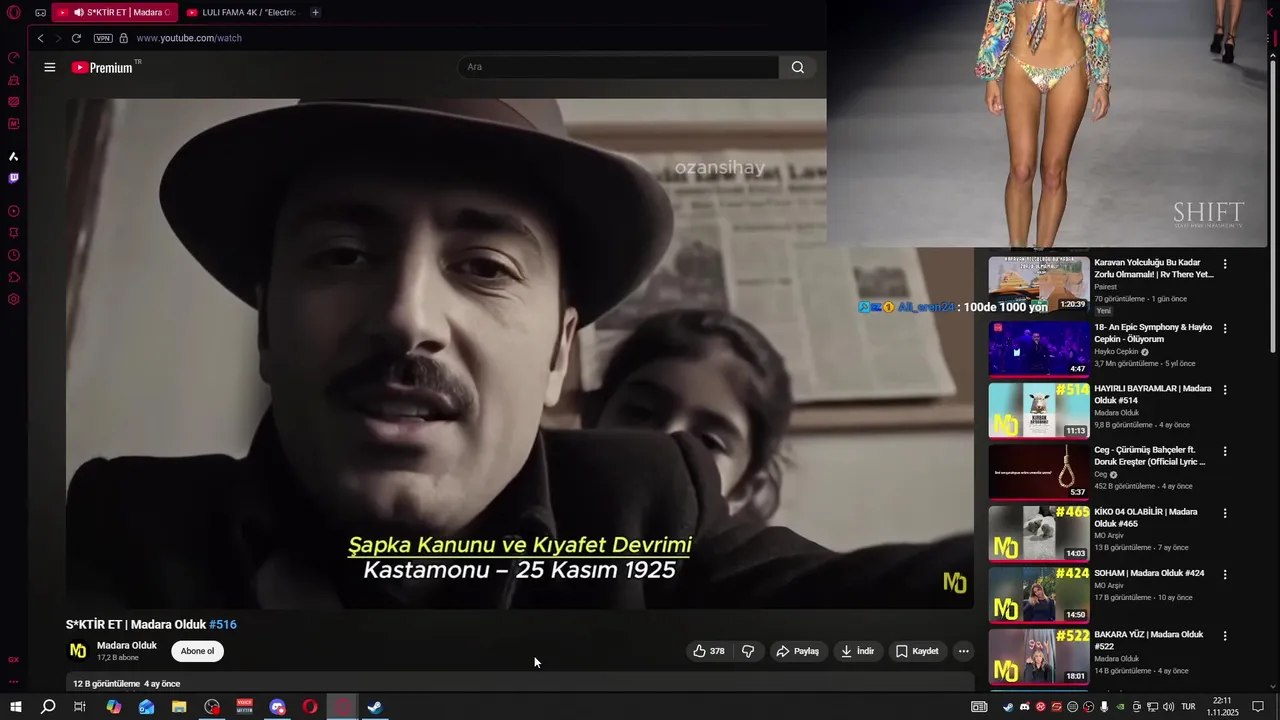Image resolution: width=1280 pixels, height=720 pixels.
Task: Click '12 B görüntüleme 4 ay önce' description text
Action: pos(127,684)
